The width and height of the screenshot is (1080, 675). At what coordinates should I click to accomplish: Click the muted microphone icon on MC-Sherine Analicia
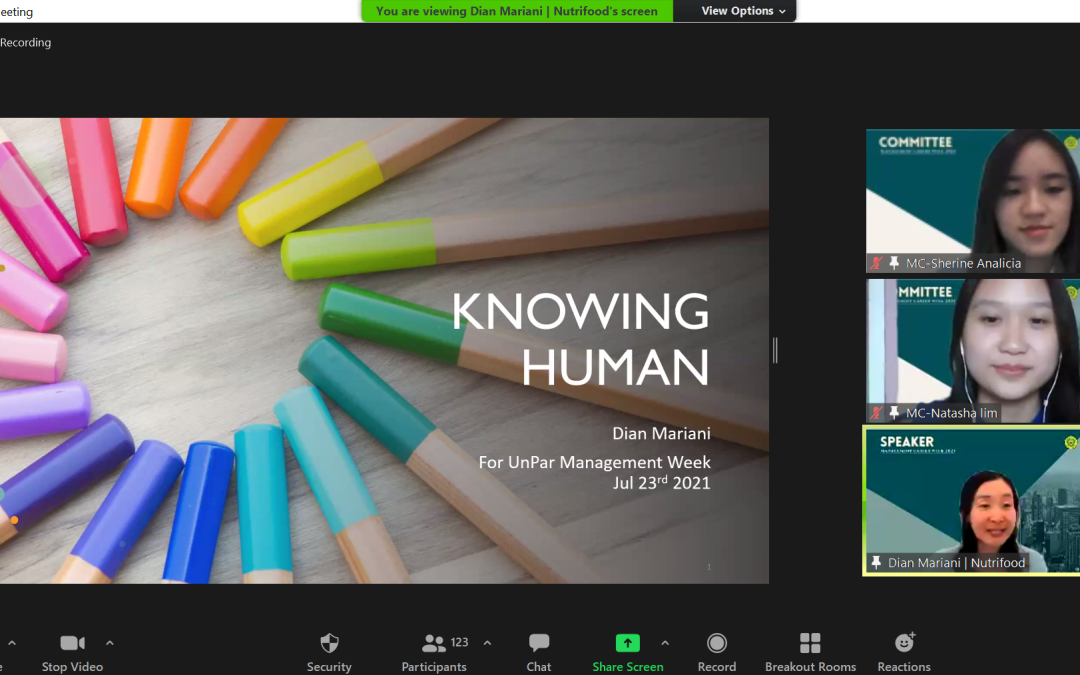[877, 263]
